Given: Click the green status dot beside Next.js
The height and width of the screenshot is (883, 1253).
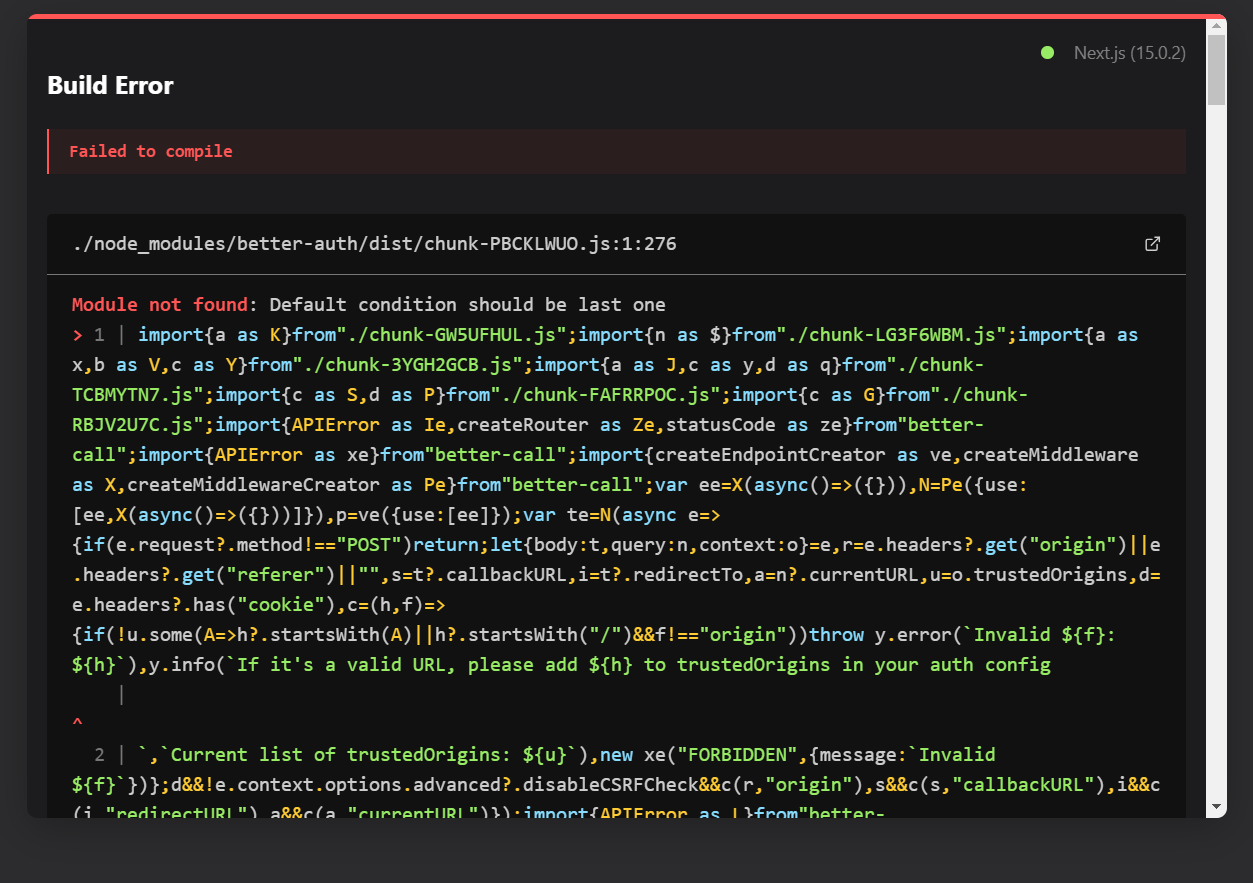Looking at the screenshot, I should [1047, 53].
